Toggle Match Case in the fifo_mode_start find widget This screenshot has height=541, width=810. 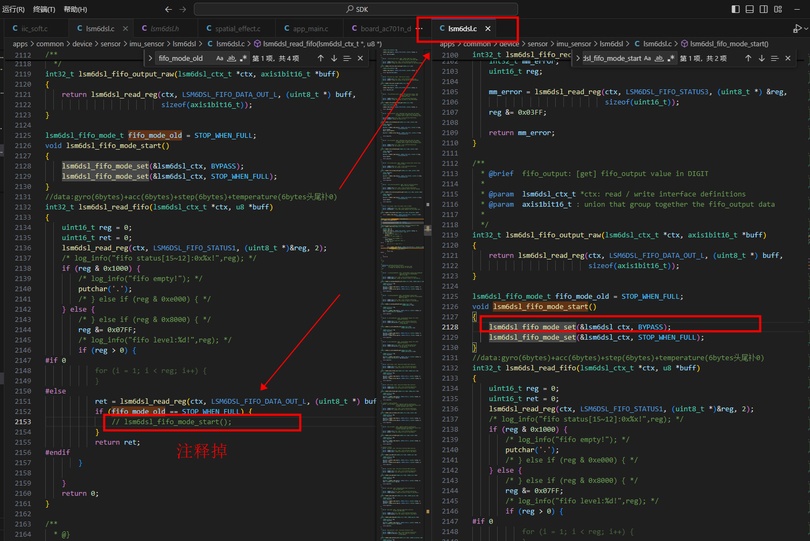pos(647,58)
